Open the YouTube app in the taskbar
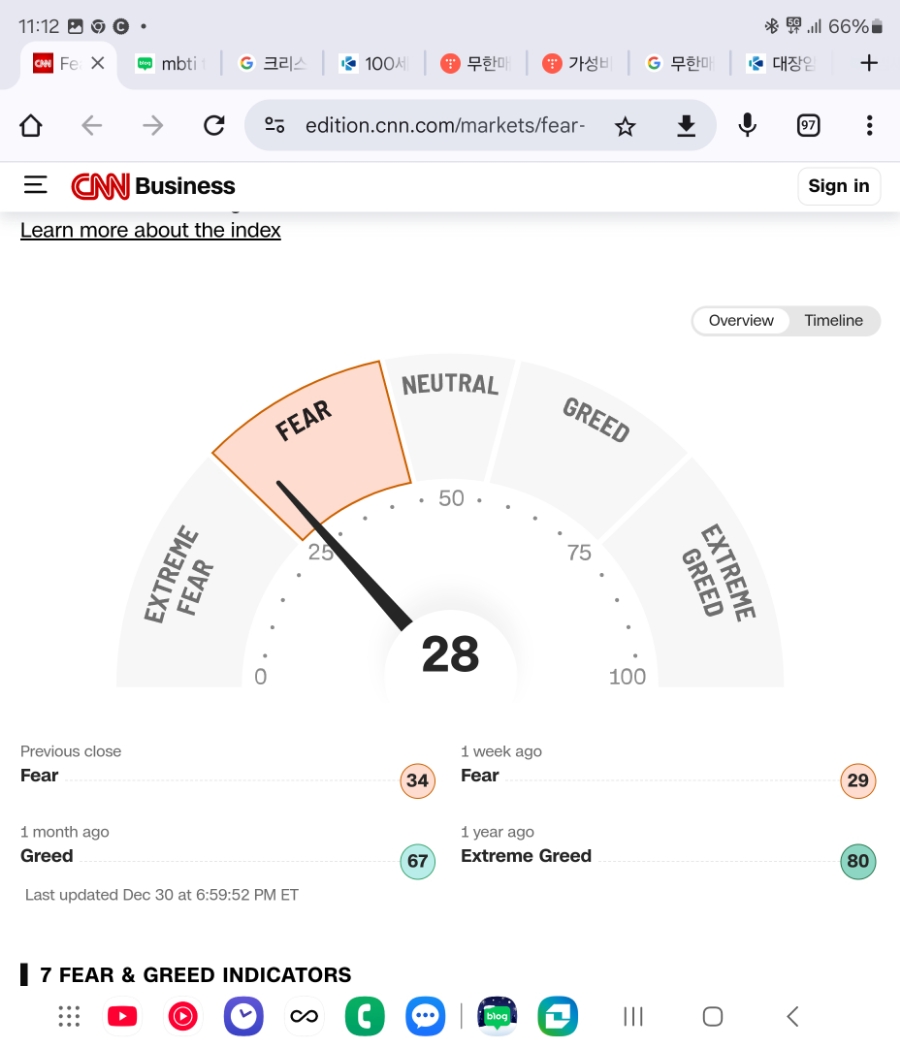This screenshot has height=1047, width=900. [x=122, y=1016]
